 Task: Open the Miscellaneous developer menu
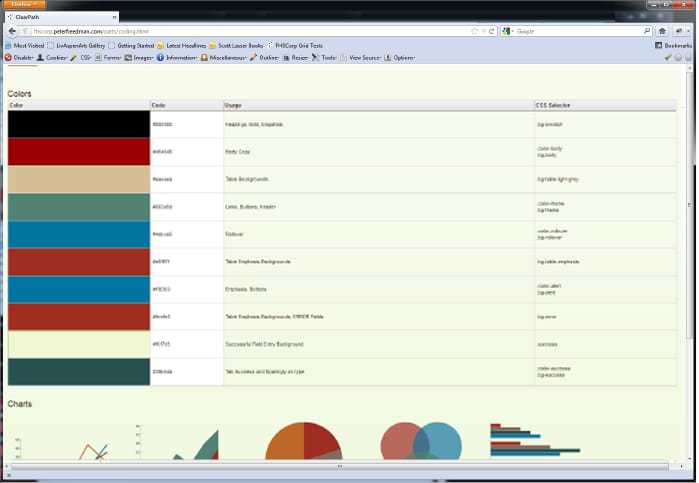tap(224, 58)
